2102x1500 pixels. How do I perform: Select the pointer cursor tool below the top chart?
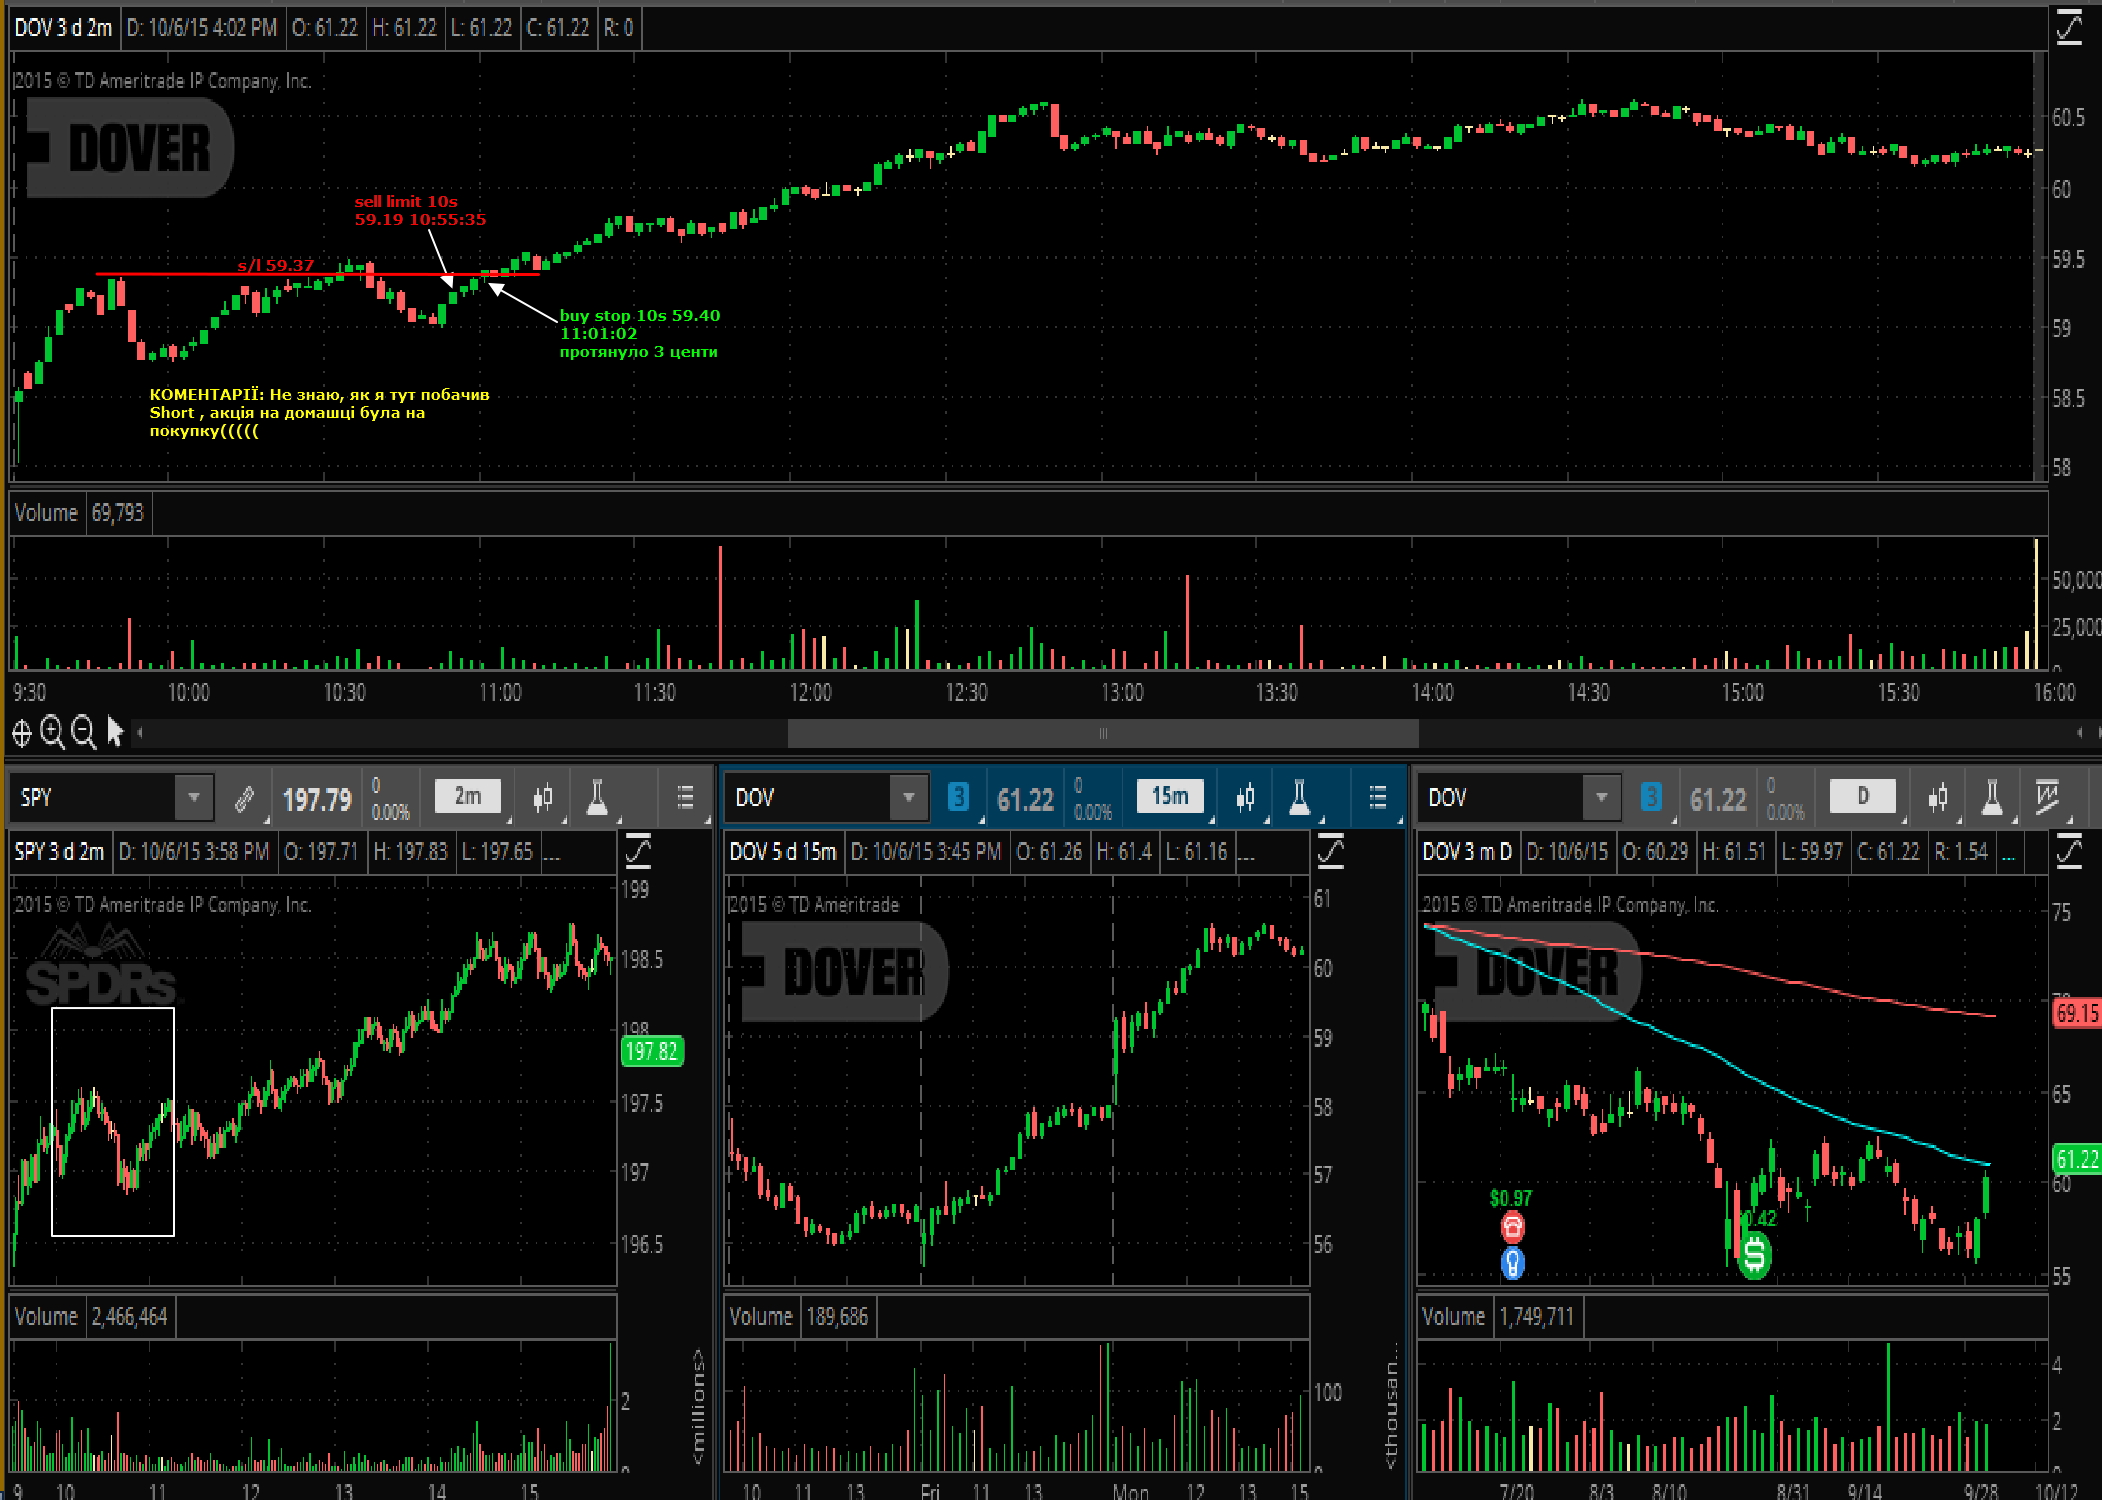coord(114,733)
